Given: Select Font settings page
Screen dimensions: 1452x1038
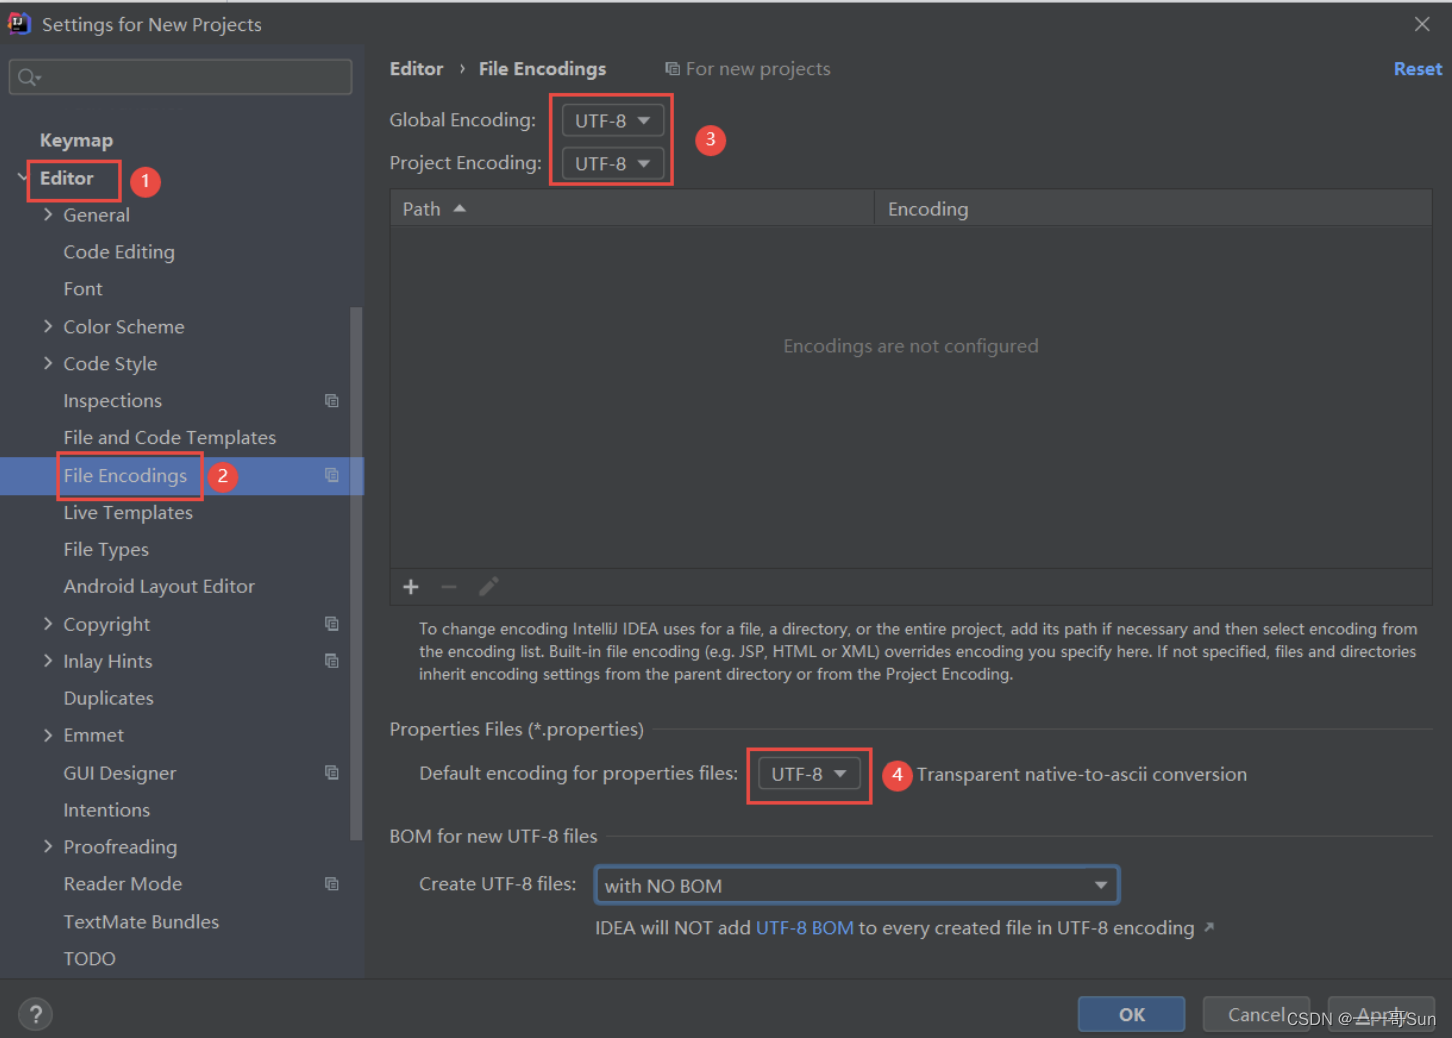Looking at the screenshot, I should tap(83, 289).
